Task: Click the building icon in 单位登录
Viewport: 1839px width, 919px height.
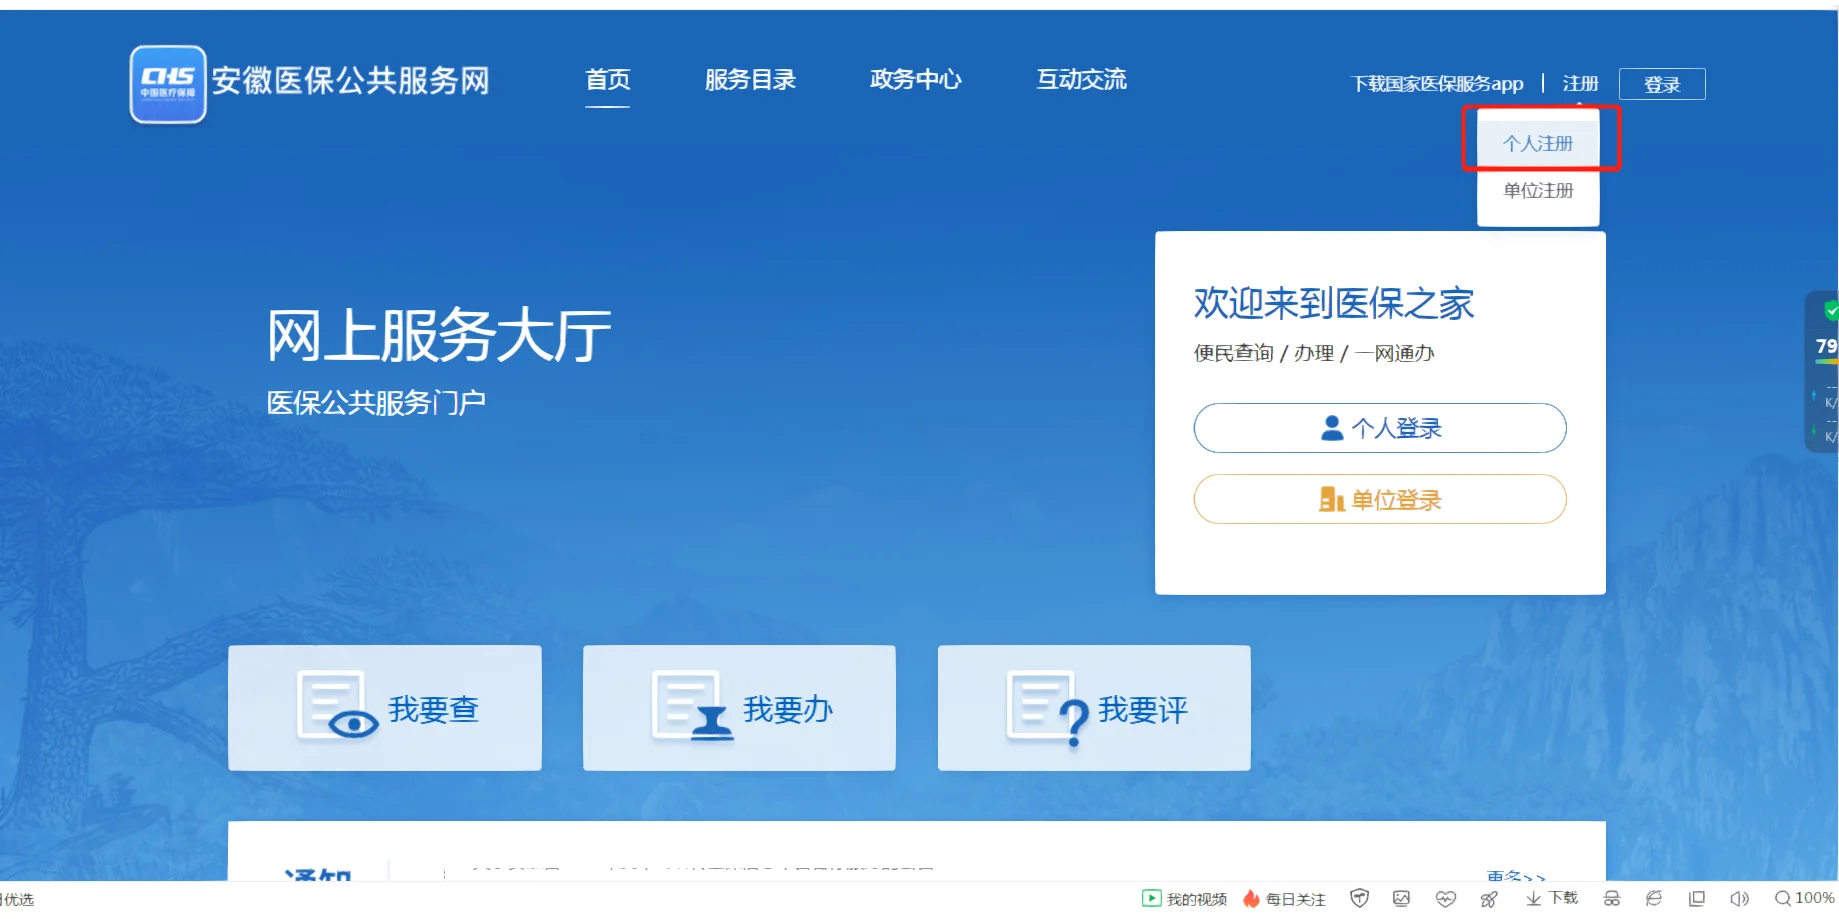Action: point(1332,499)
